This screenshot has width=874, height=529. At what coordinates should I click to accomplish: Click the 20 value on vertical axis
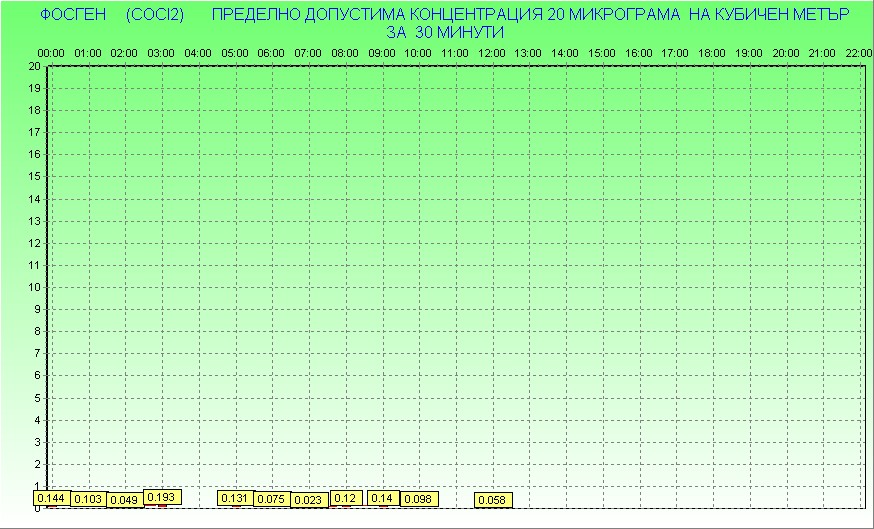[34, 66]
